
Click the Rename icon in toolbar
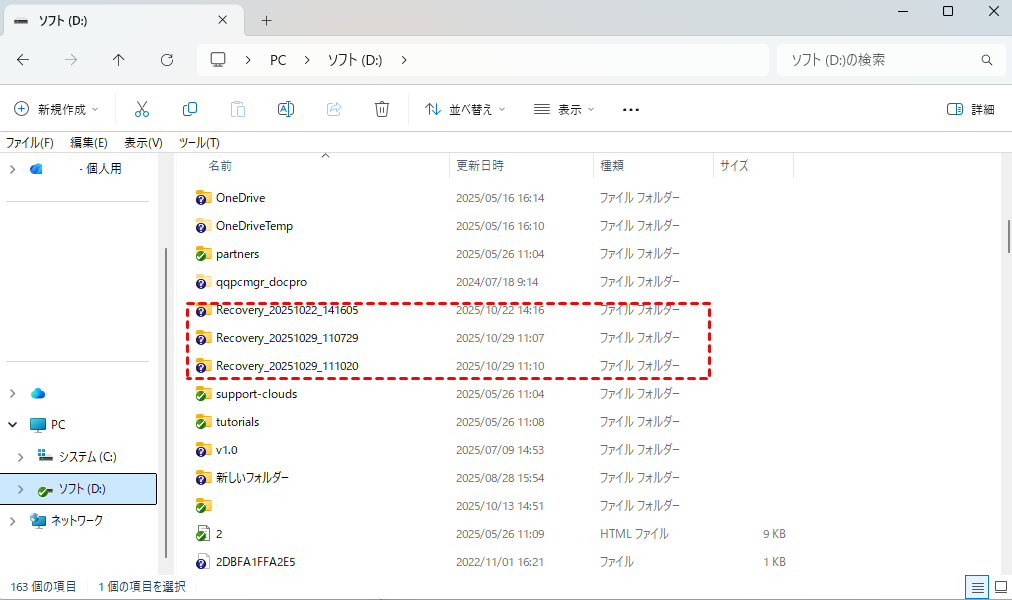coord(286,109)
